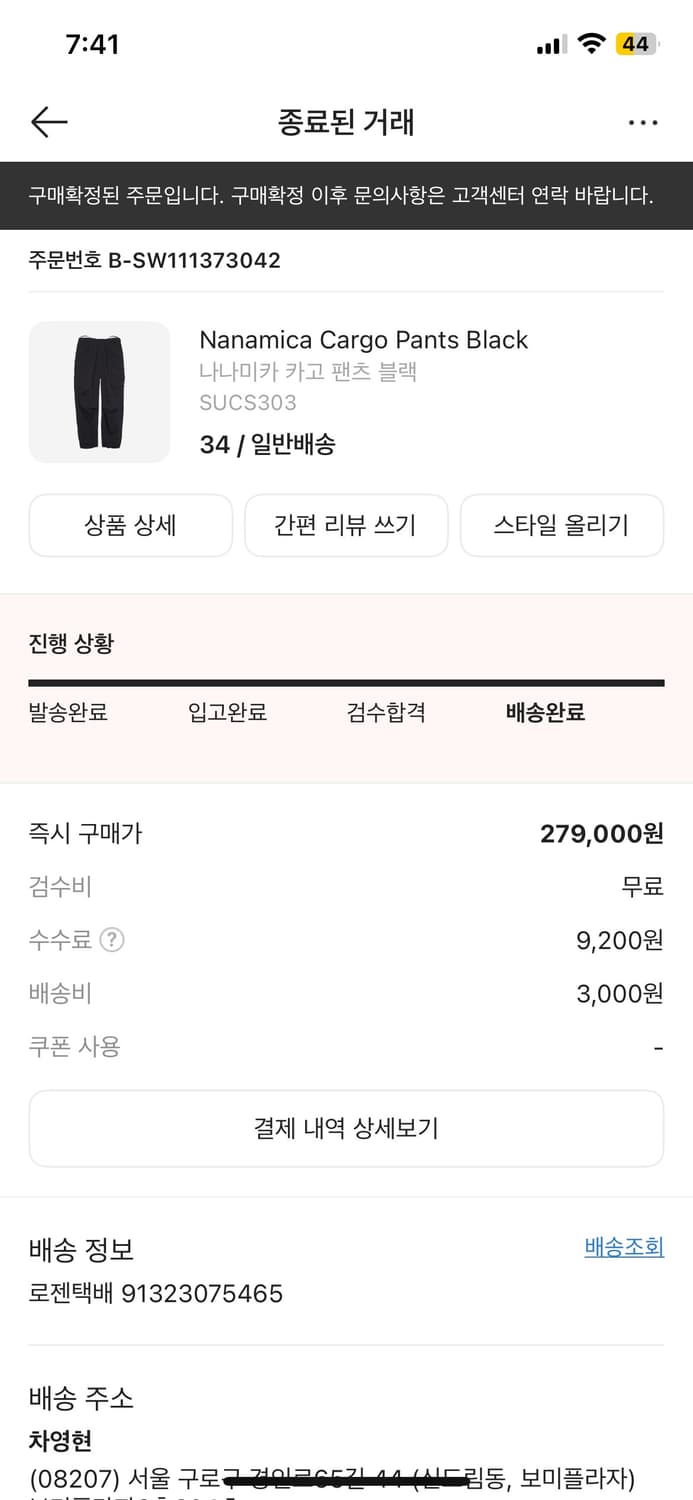Tap the back arrow to exit
The image size is (693, 1500).
pyautogui.click(x=48, y=122)
